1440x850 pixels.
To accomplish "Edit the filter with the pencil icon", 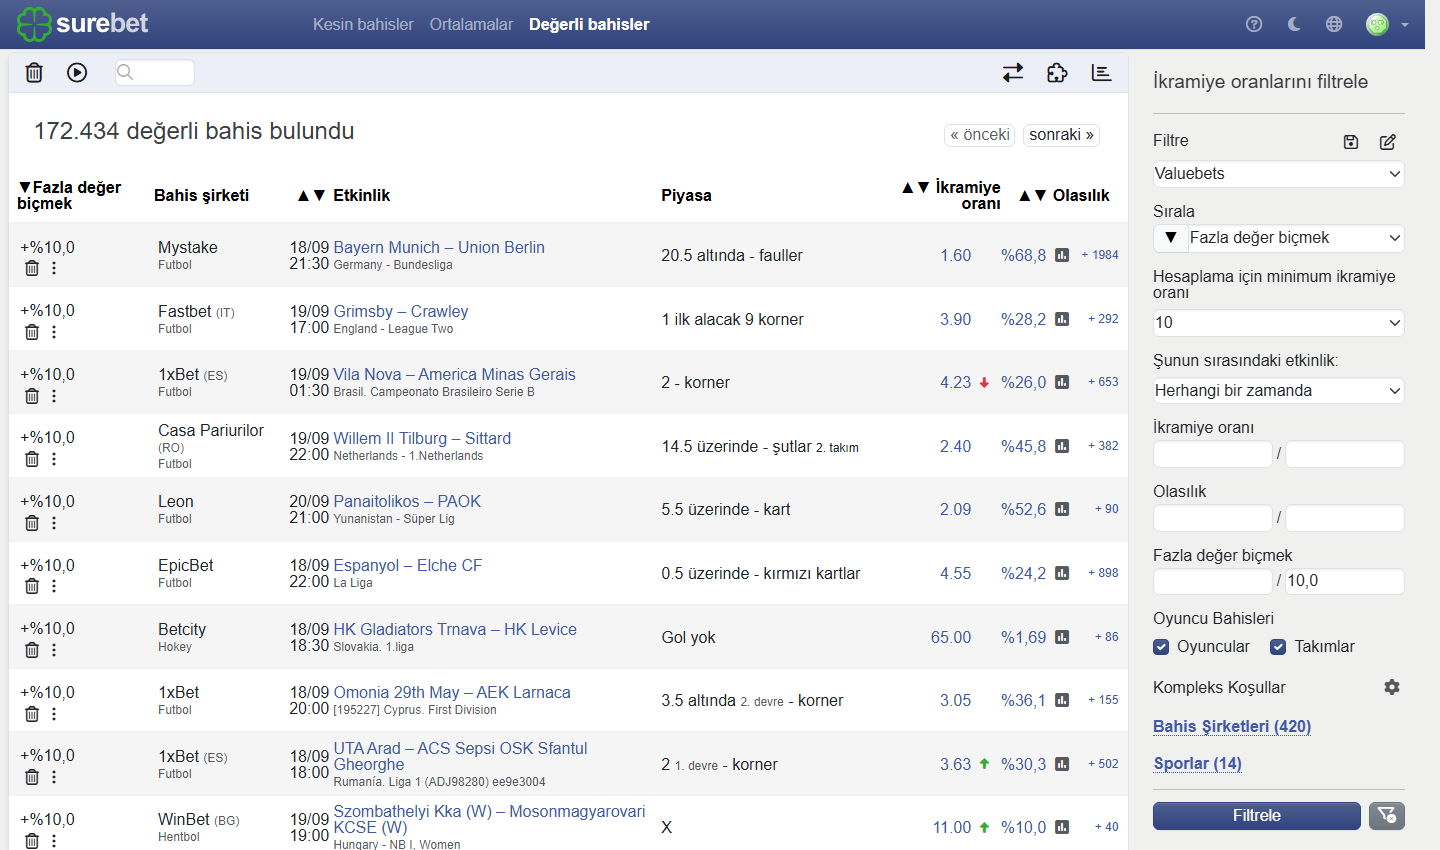I will tap(1388, 142).
